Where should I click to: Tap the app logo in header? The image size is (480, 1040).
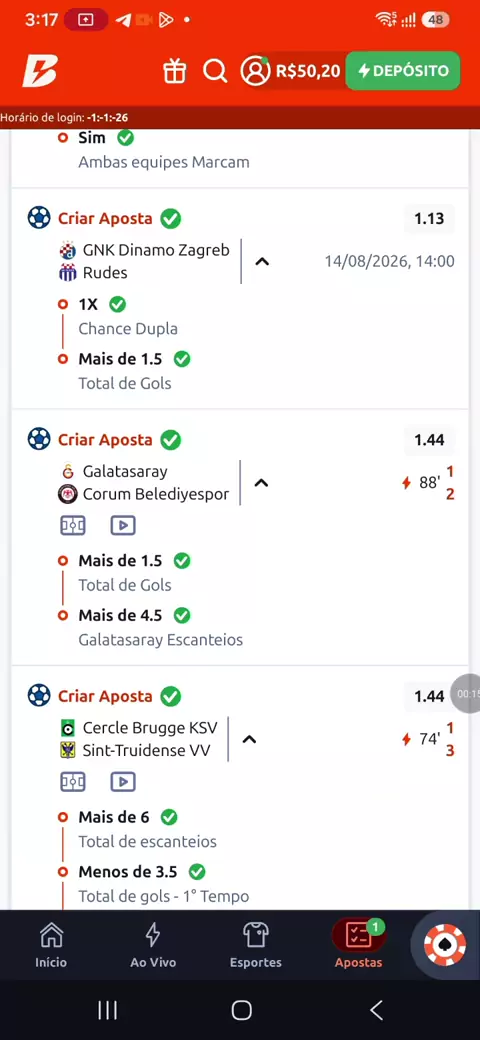point(40,70)
